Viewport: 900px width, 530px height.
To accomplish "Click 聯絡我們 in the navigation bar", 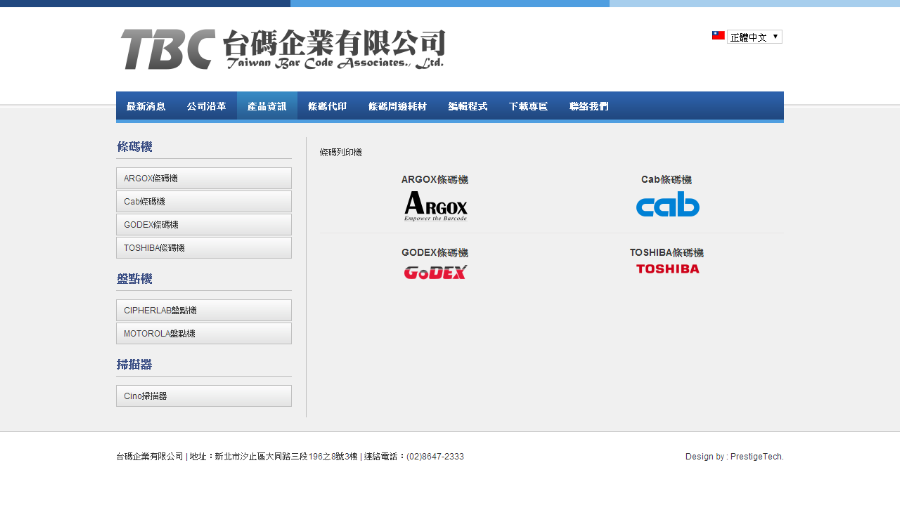I will click(x=588, y=106).
